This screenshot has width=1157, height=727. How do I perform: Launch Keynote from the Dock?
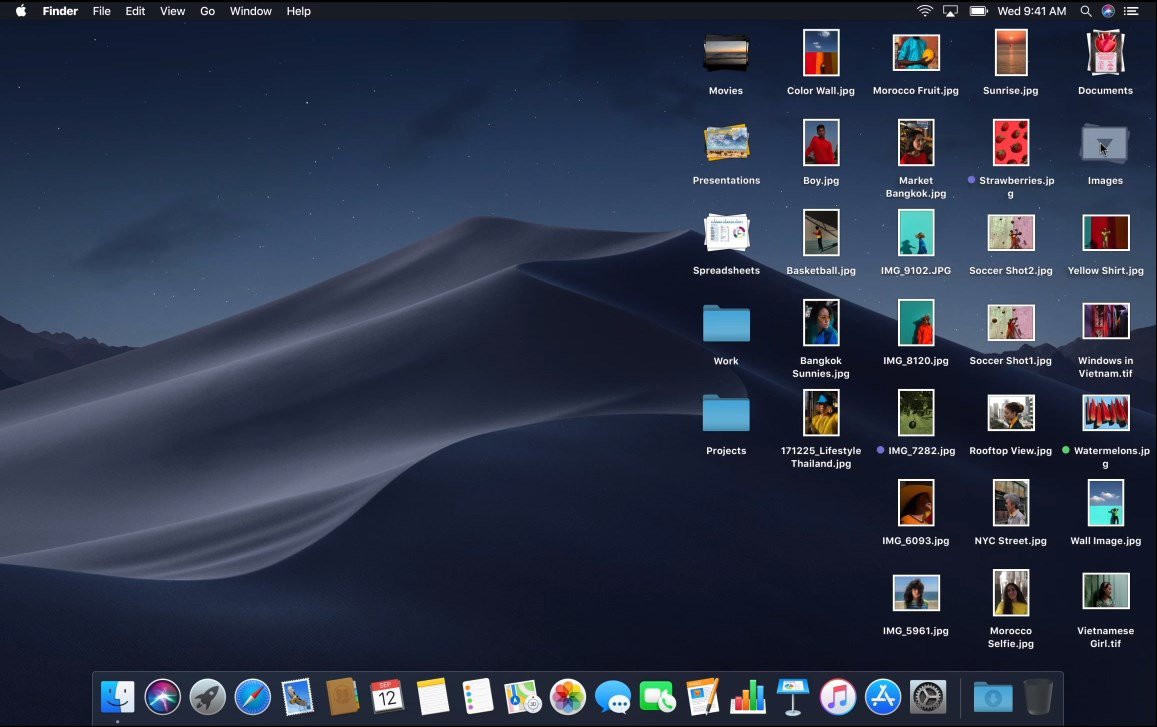792,697
